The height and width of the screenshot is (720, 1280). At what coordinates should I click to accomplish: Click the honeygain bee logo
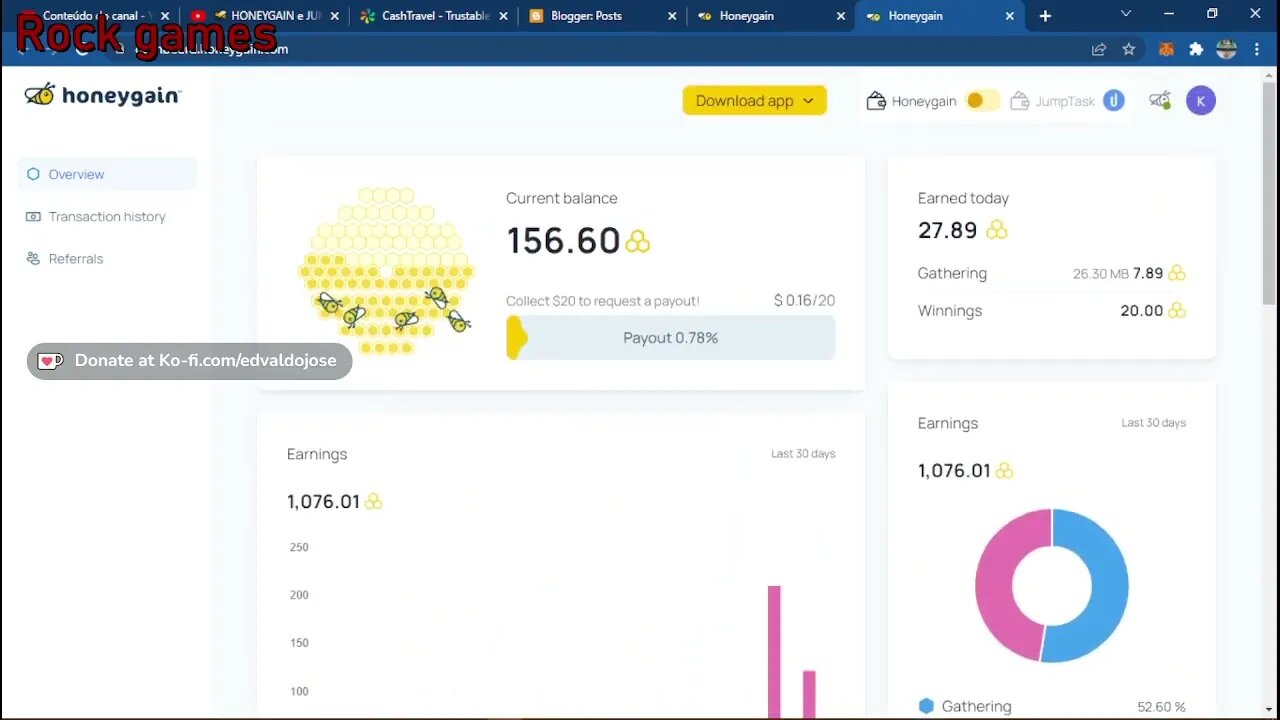tap(102, 95)
